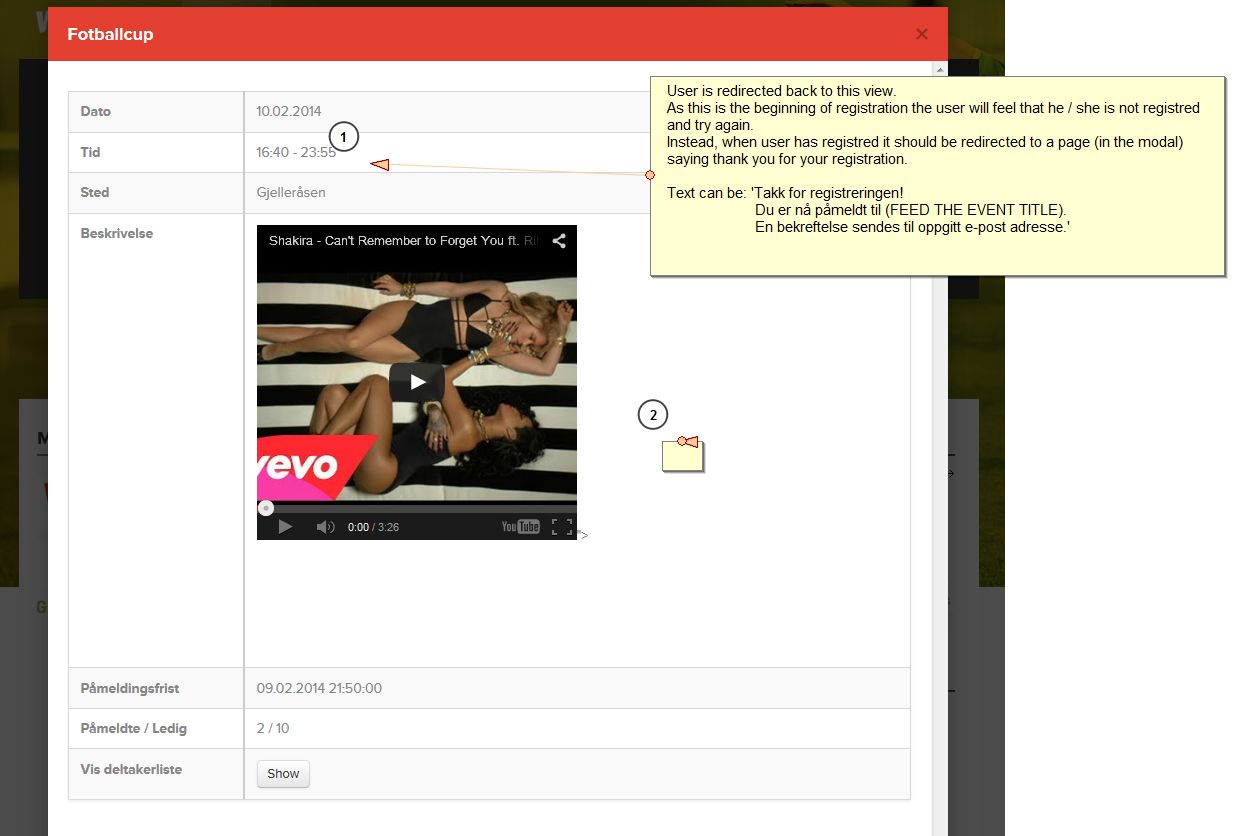Click the 'Sted' row label
The width and height of the screenshot is (1235, 836).
[95, 193]
